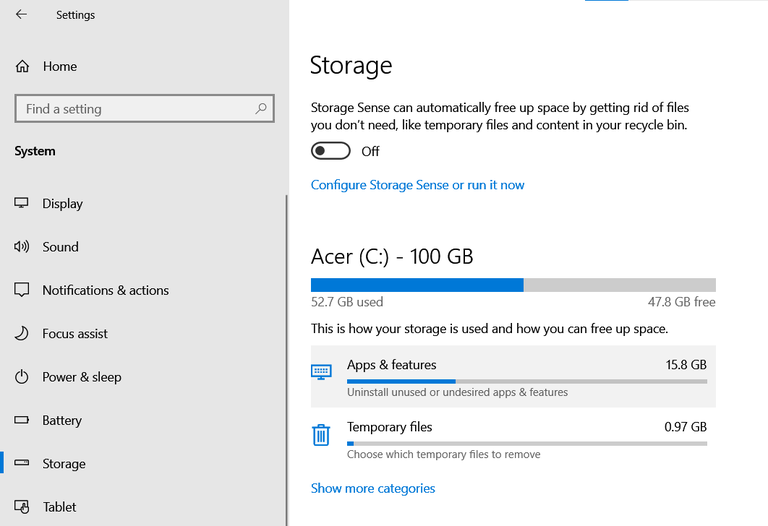Open the Storage settings page
This screenshot has width=768, height=526.
tap(64, 464)
